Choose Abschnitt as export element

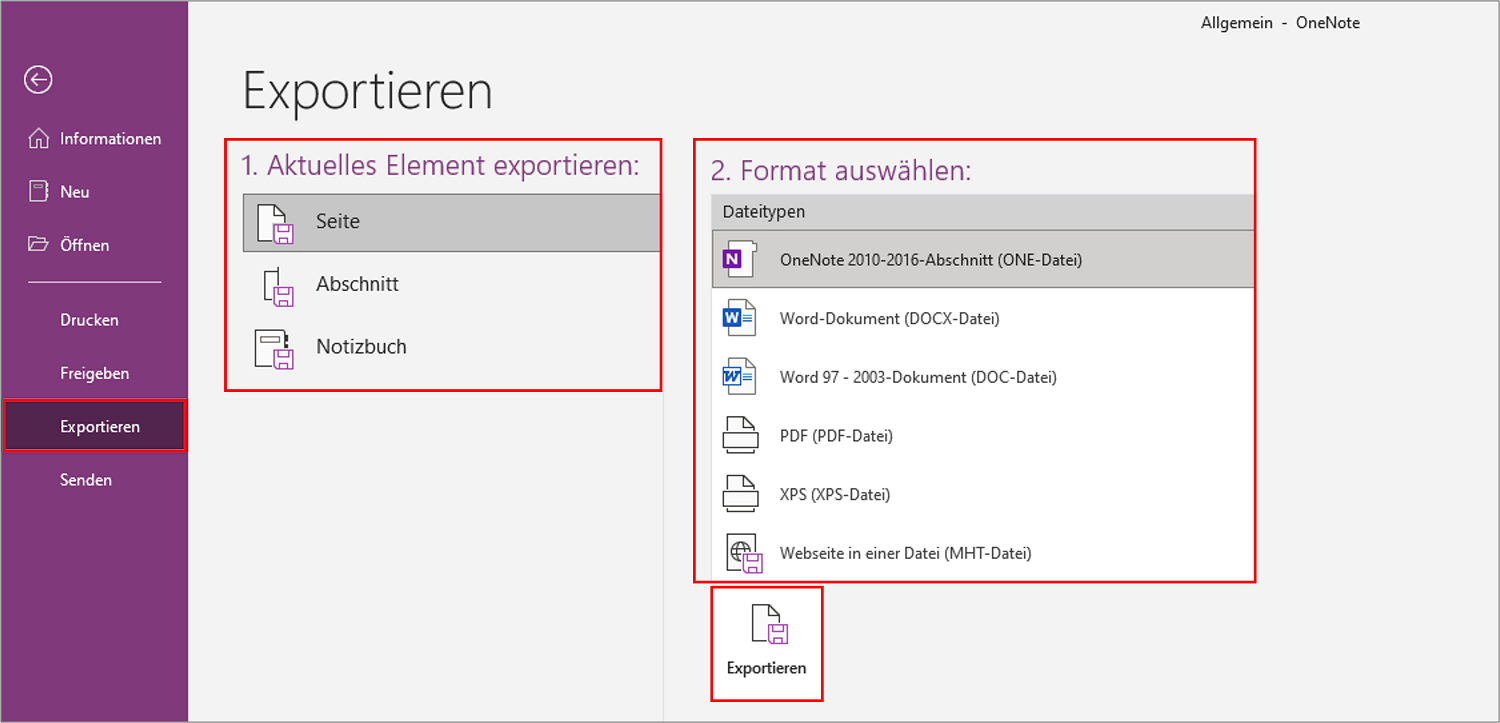coord(451,285)
